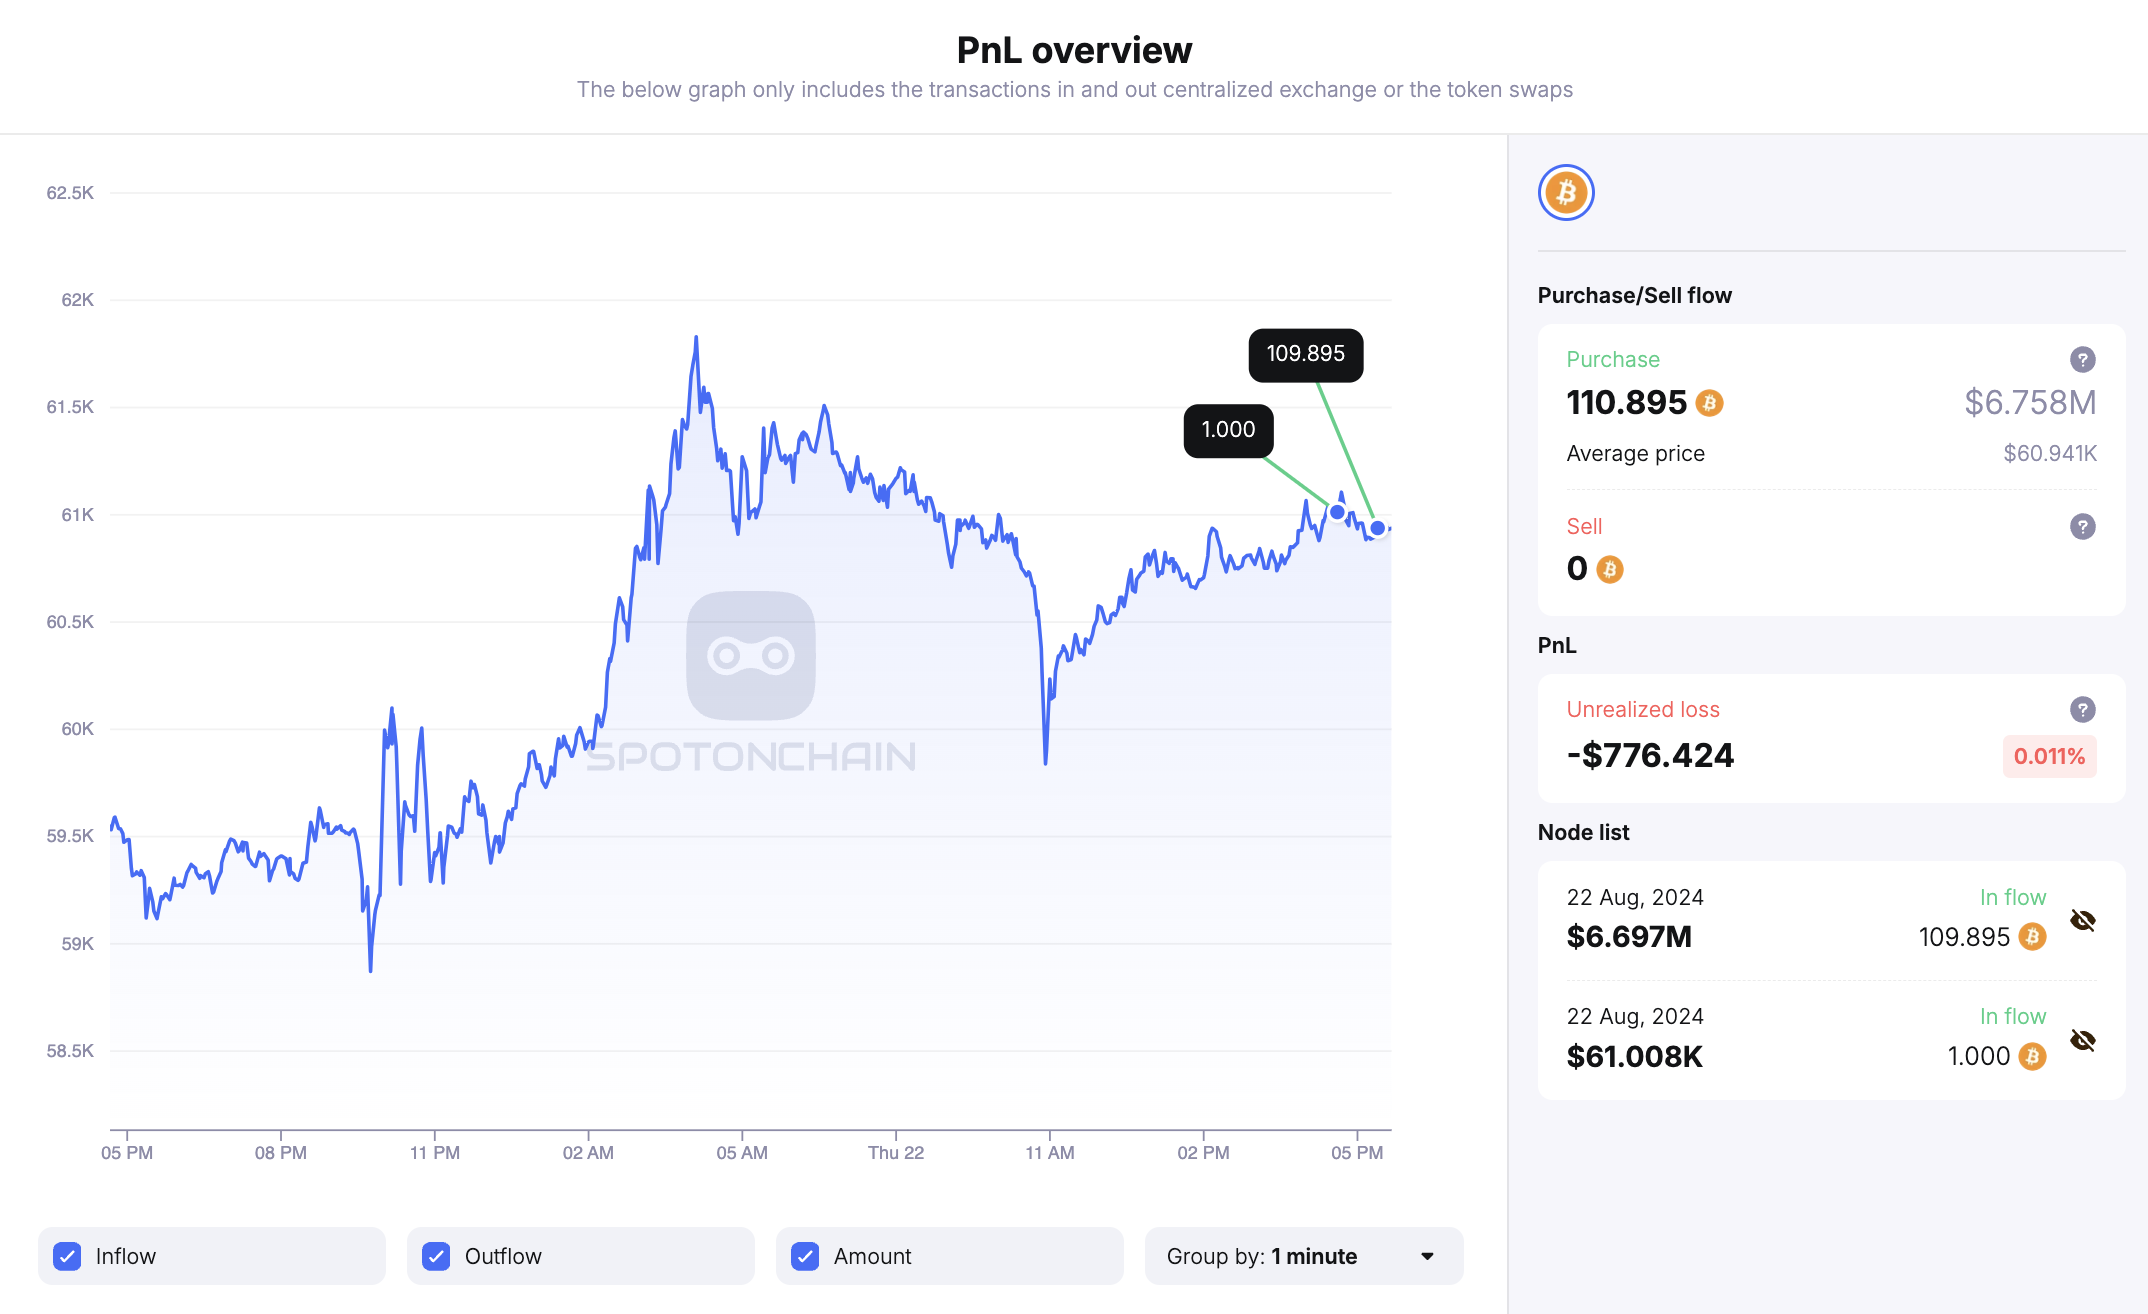Image resolution: width=2148 pixels, height=1314 pixels.
Task: Click the rightmost transaction marker dot on chart
Action: coord(1378,528)
